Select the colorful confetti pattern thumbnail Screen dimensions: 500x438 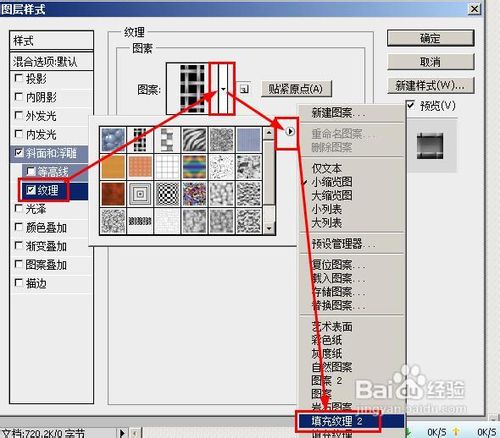pos(195,194)
